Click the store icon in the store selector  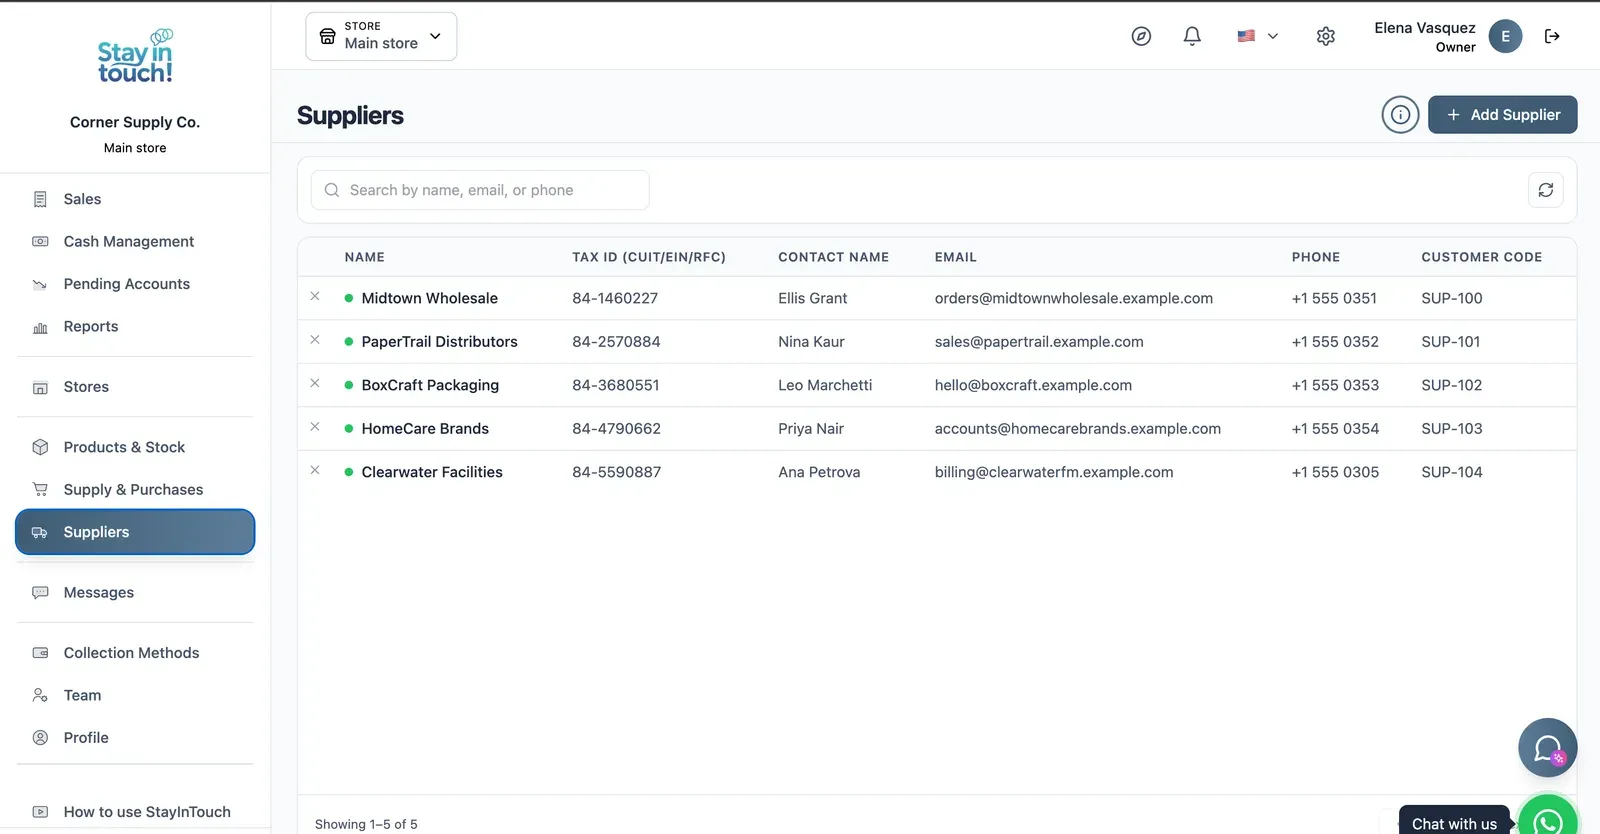tap(327, 36)
